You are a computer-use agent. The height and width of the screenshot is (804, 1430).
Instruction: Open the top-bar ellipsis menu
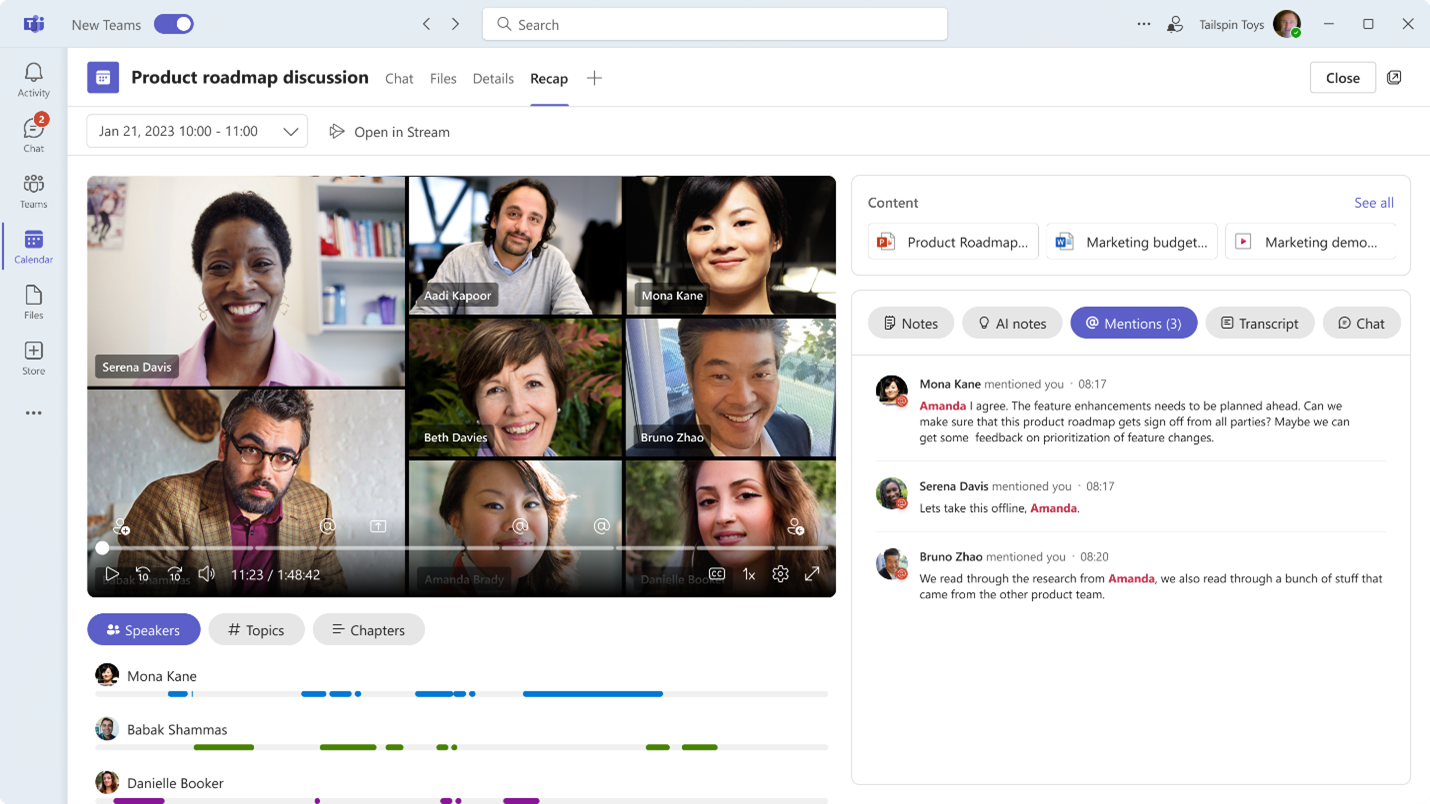pos(1143,23)
